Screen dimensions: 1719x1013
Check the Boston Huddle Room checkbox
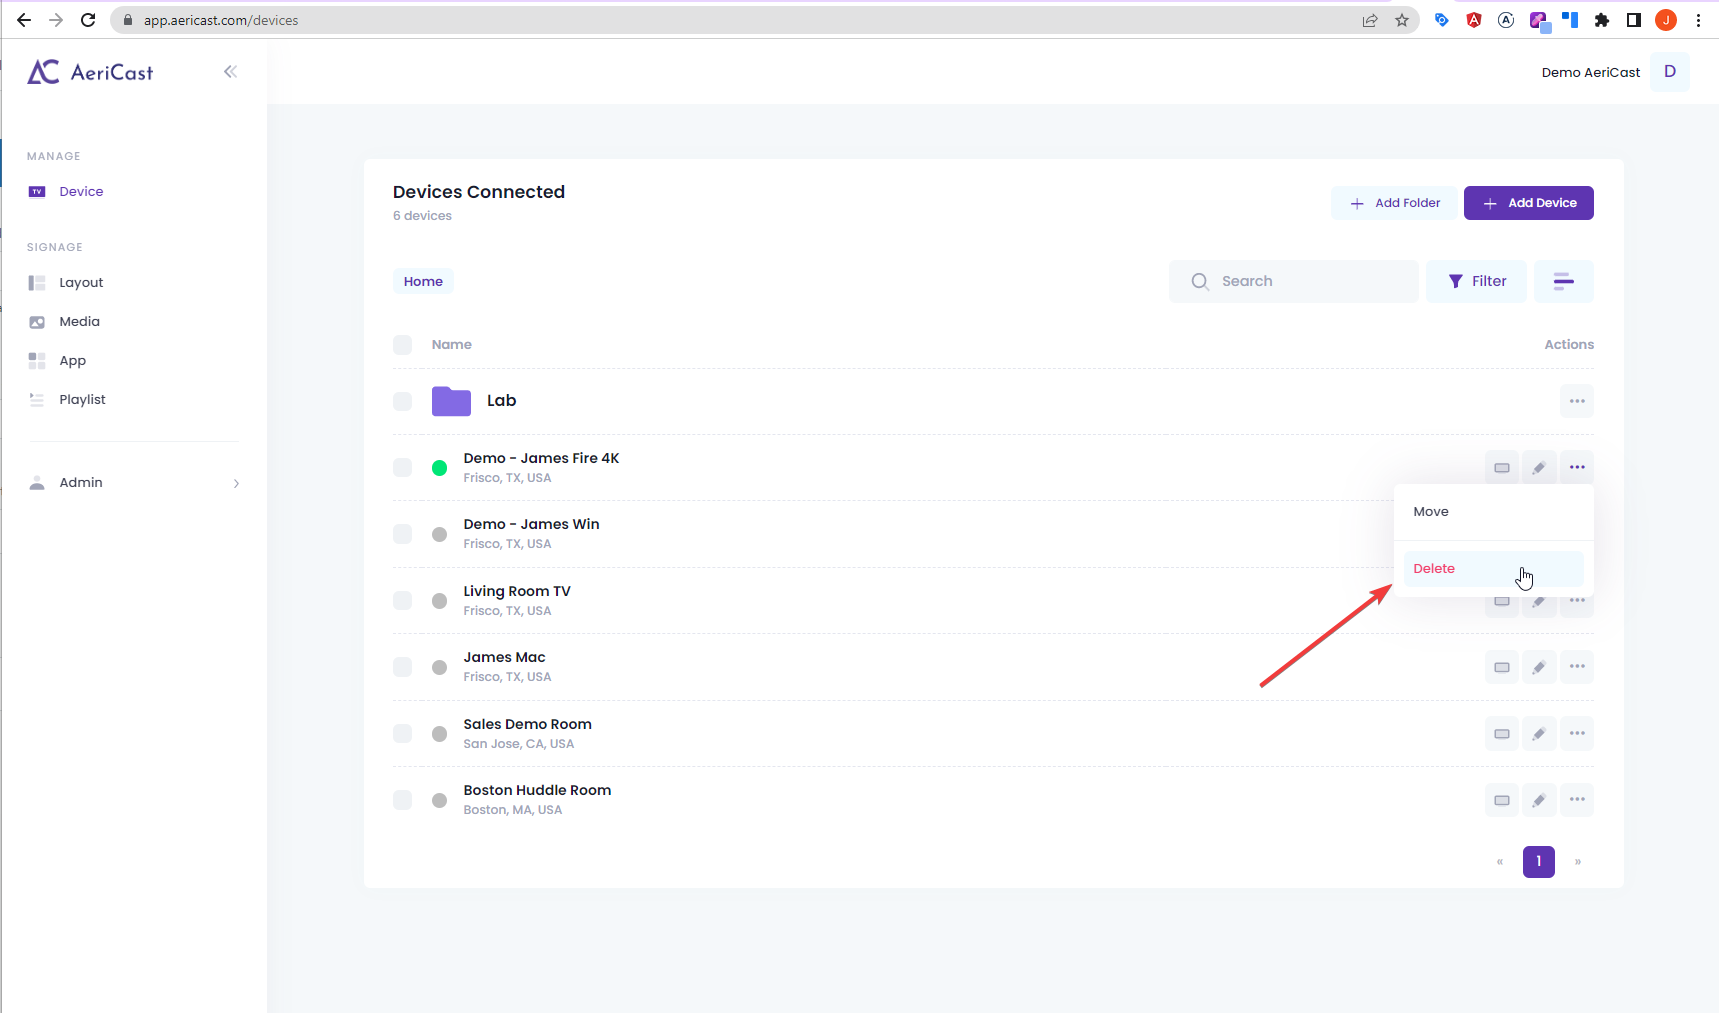[402, 800]
